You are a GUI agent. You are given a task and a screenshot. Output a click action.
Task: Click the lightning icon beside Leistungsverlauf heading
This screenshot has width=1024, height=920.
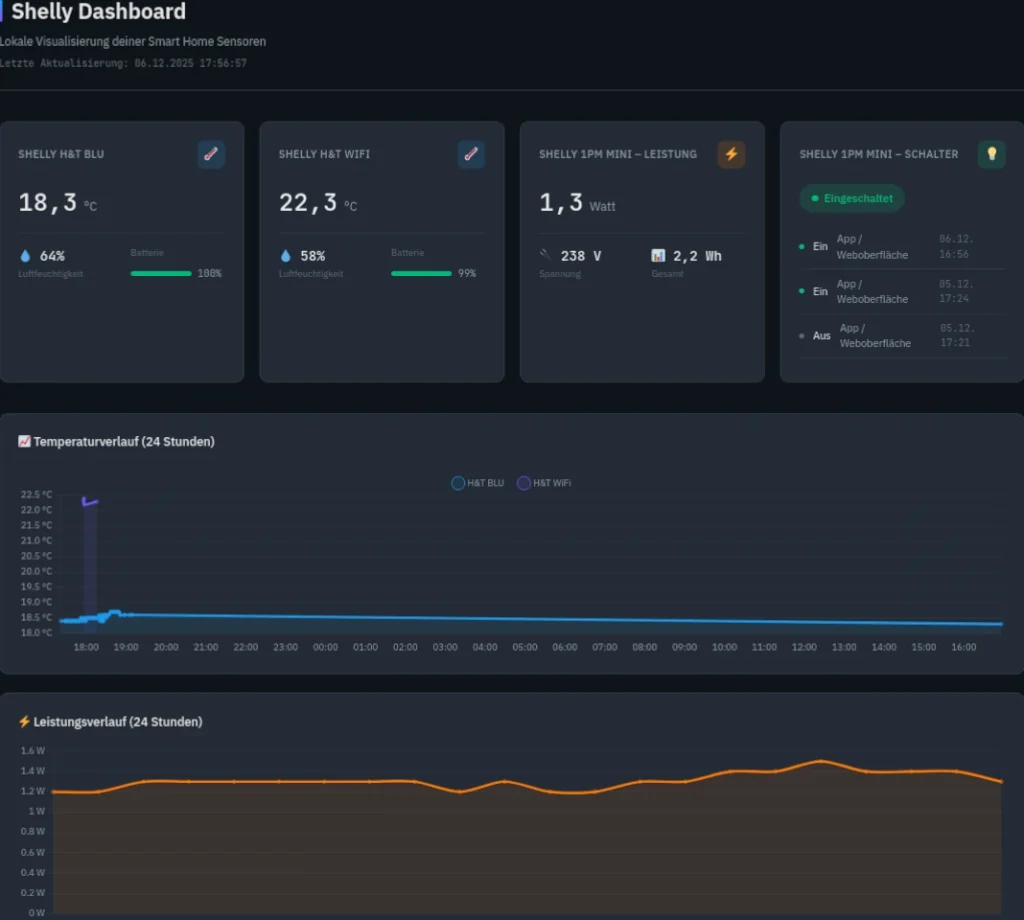click(x=24, y=721)
